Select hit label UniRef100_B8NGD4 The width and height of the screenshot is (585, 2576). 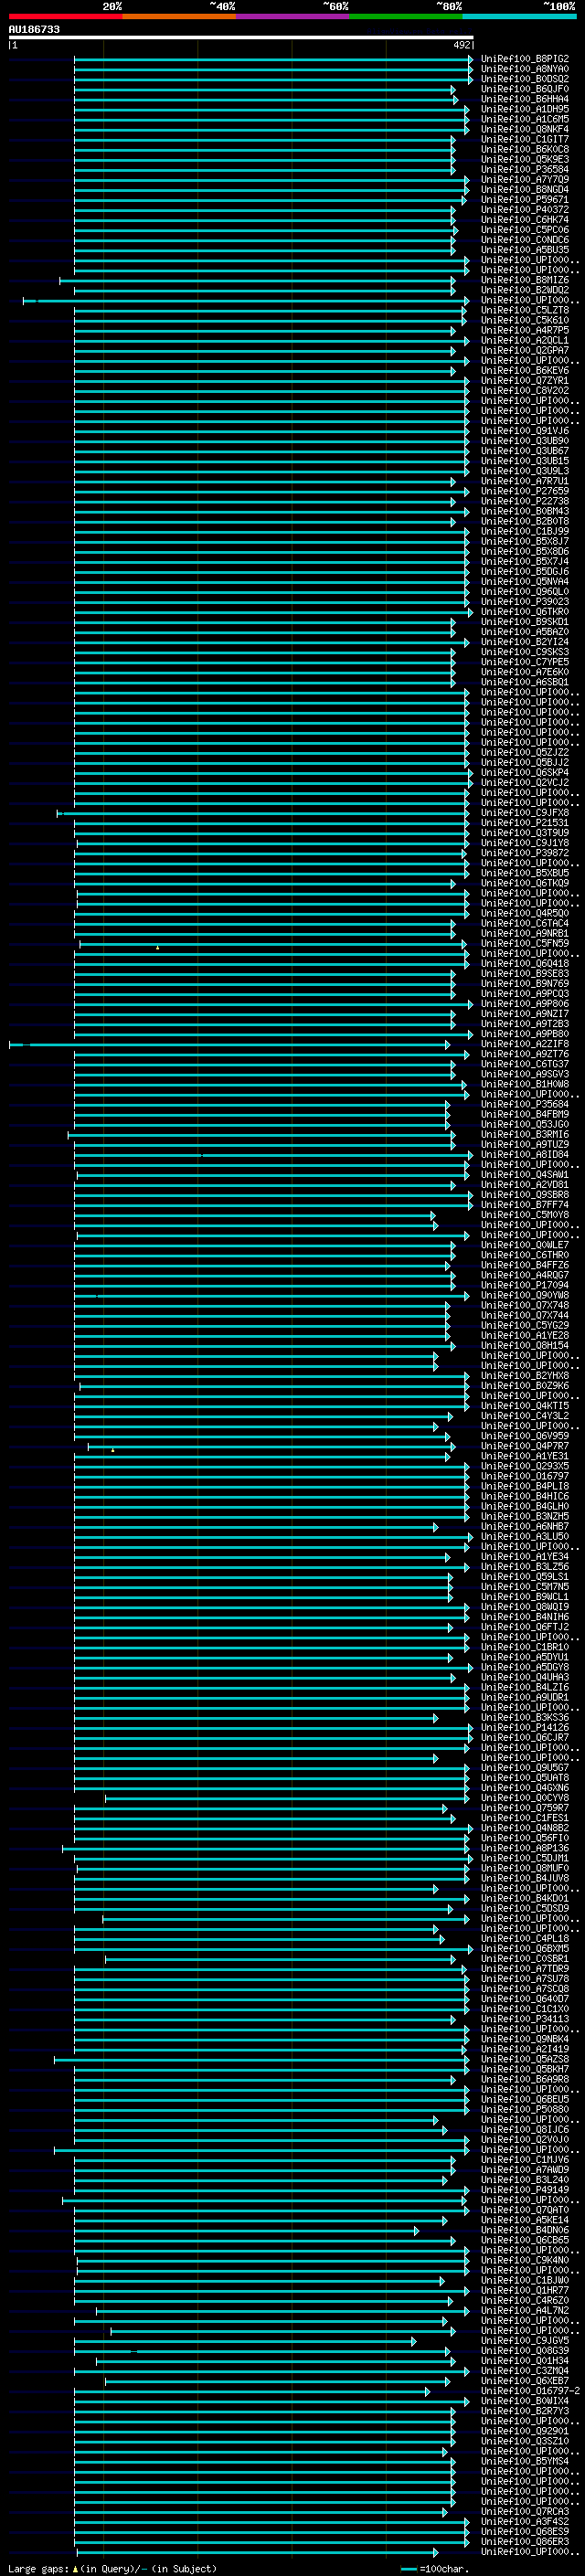[525, 190]
